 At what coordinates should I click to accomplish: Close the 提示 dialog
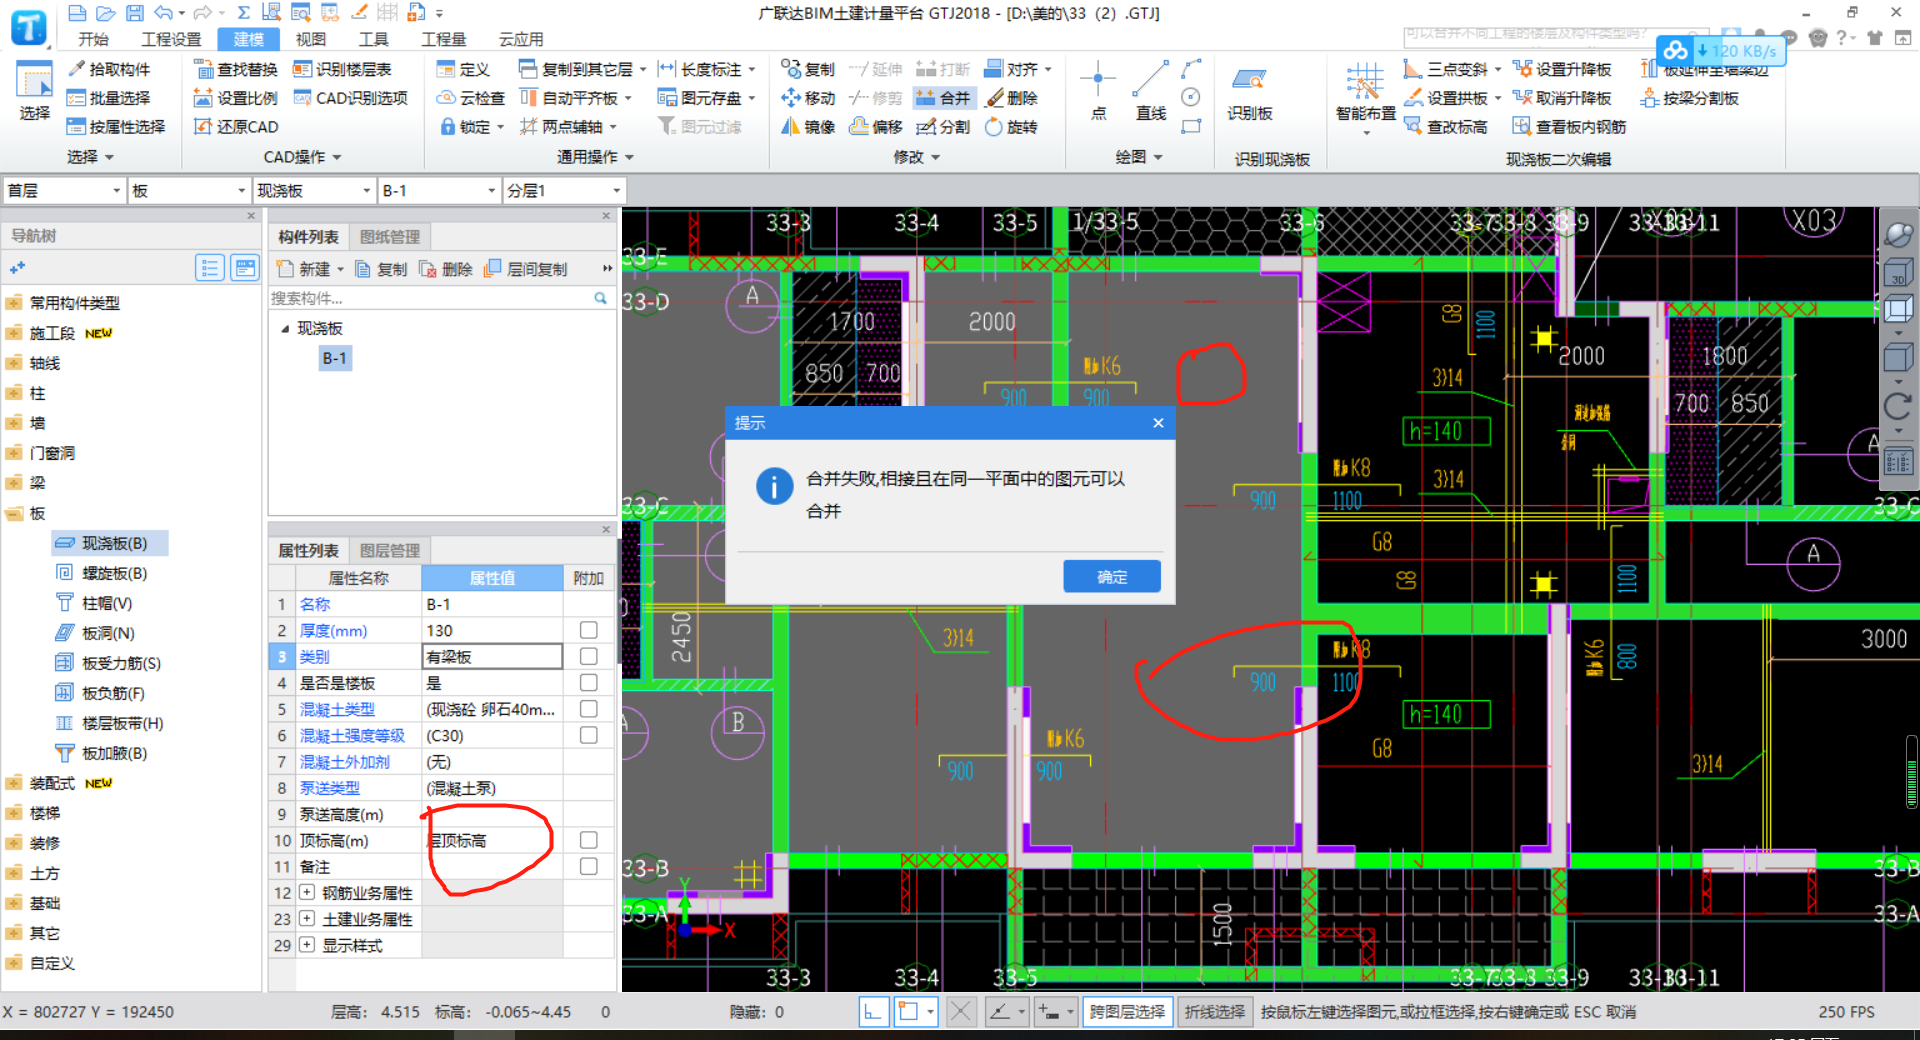(1158, 423)
